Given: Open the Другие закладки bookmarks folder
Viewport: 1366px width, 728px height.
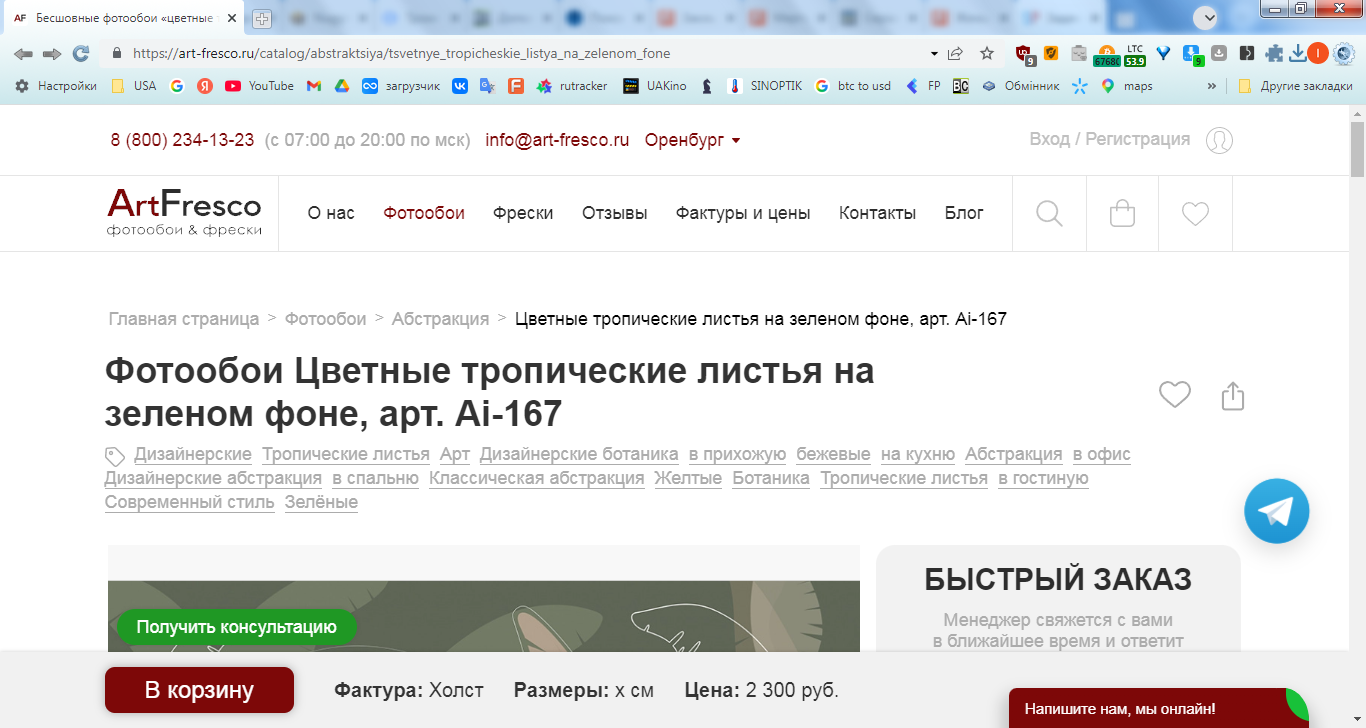Looking at the screenshot, I should click(1295, 86).
